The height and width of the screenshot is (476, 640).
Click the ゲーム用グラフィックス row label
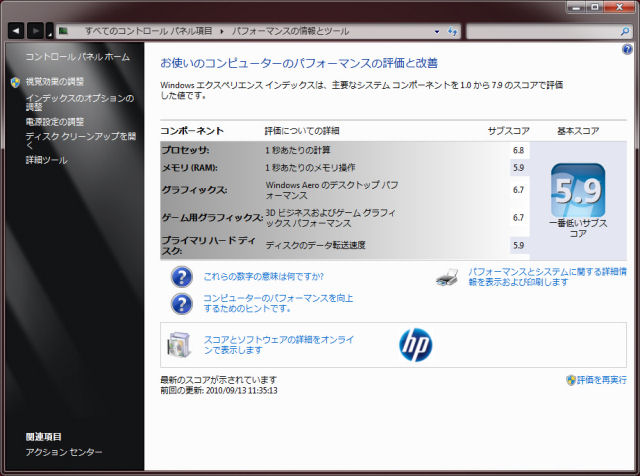click(x=212, y=218)
